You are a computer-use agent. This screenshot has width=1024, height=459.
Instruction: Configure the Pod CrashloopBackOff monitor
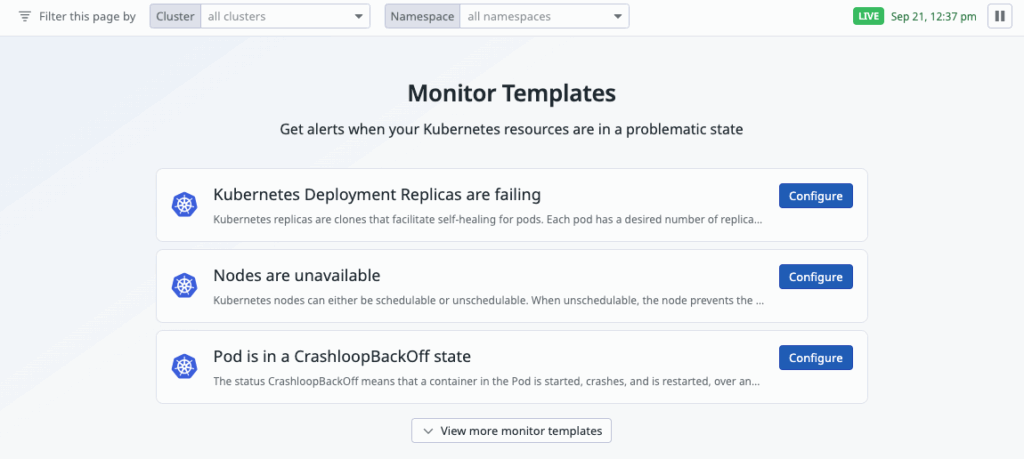point(815,357)
